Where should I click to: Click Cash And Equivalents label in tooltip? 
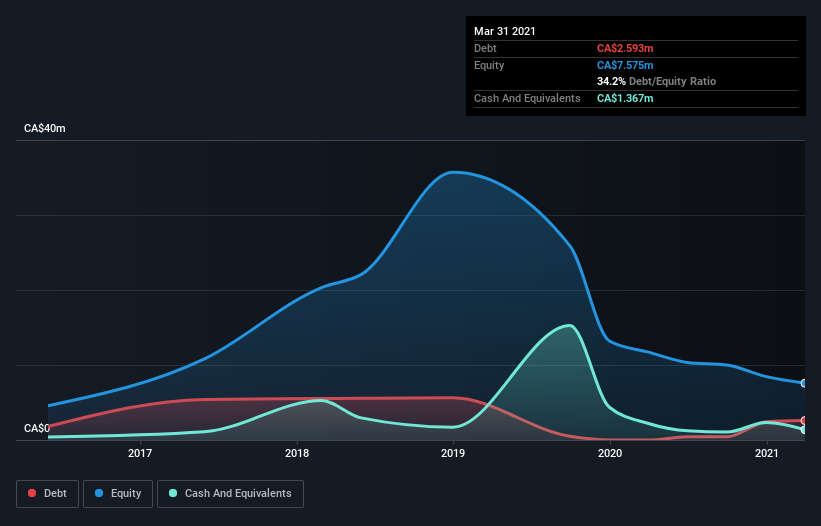click(527, 98)
